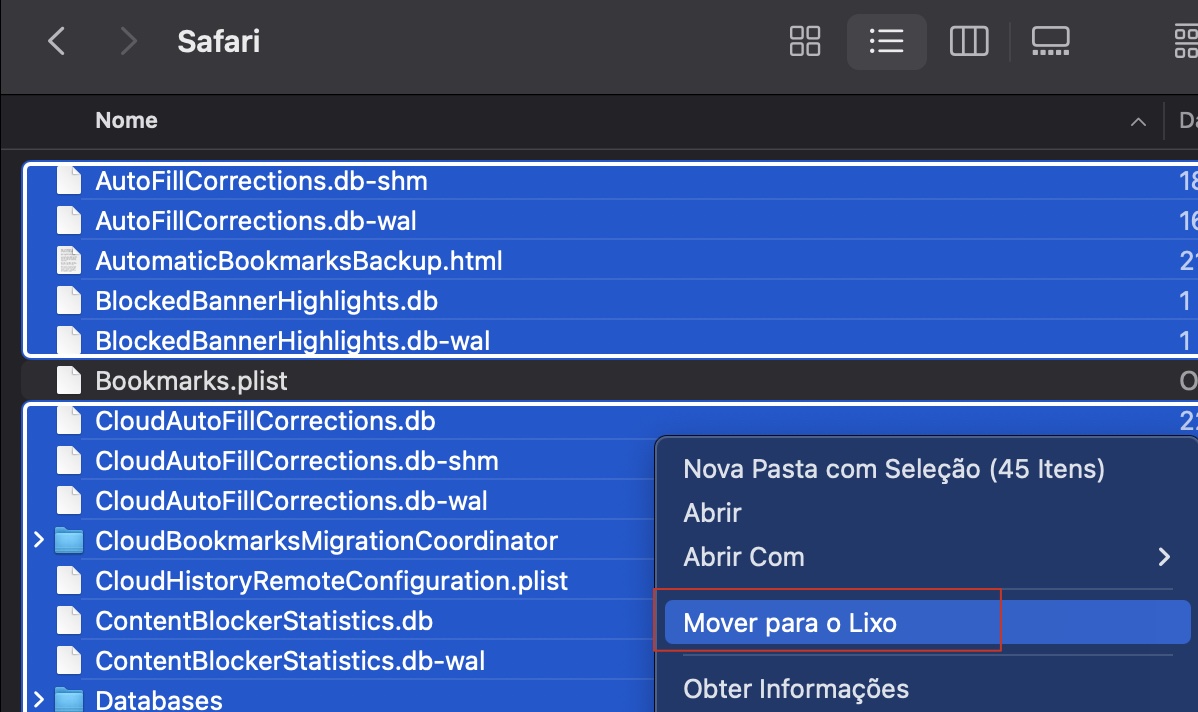Switch to icon view

(x=804, y=42)
